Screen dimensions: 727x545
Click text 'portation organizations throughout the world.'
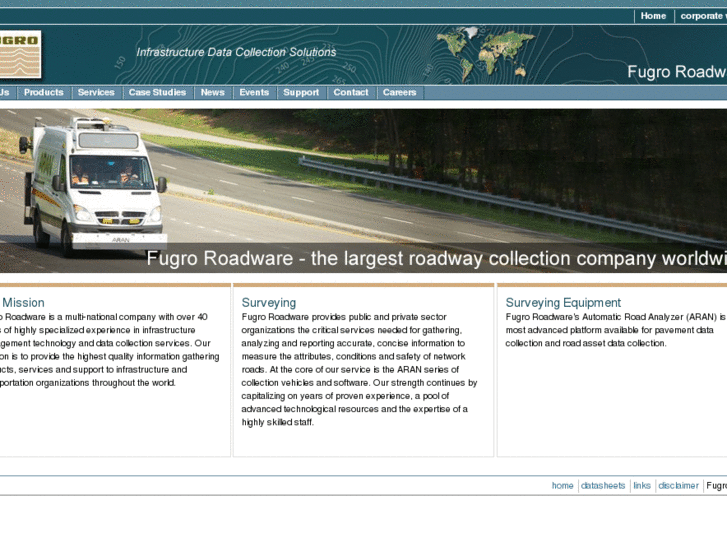88,383
